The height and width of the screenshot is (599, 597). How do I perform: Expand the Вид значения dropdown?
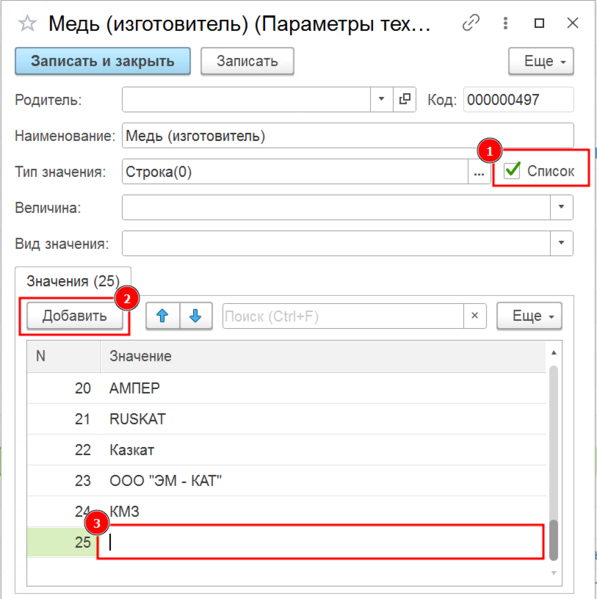pyautogui.click(x=561, y=243)
